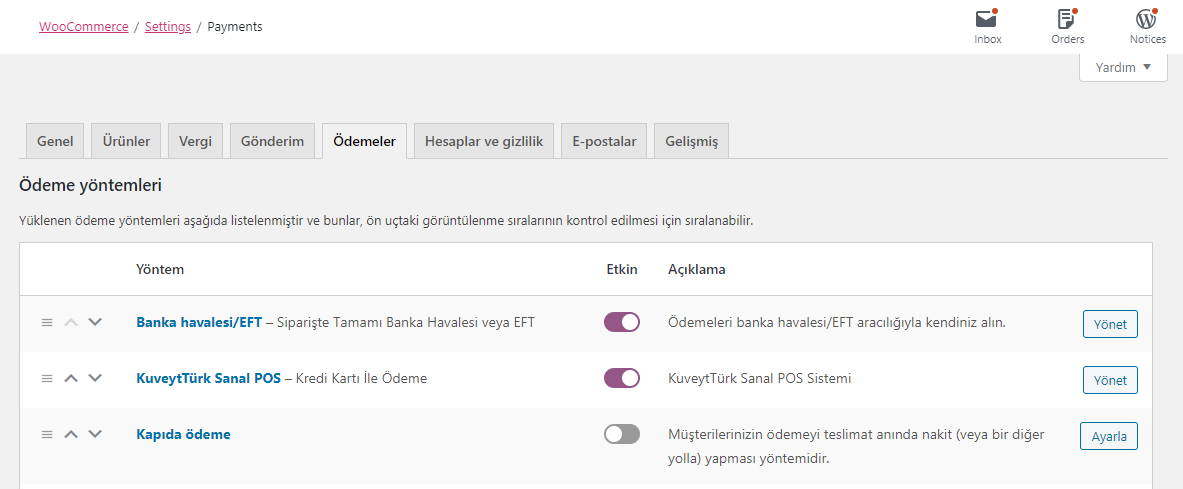Move KuveytTürk Sanal POS down
Viewport: 1183px width, 489px height.
point(94,378)
